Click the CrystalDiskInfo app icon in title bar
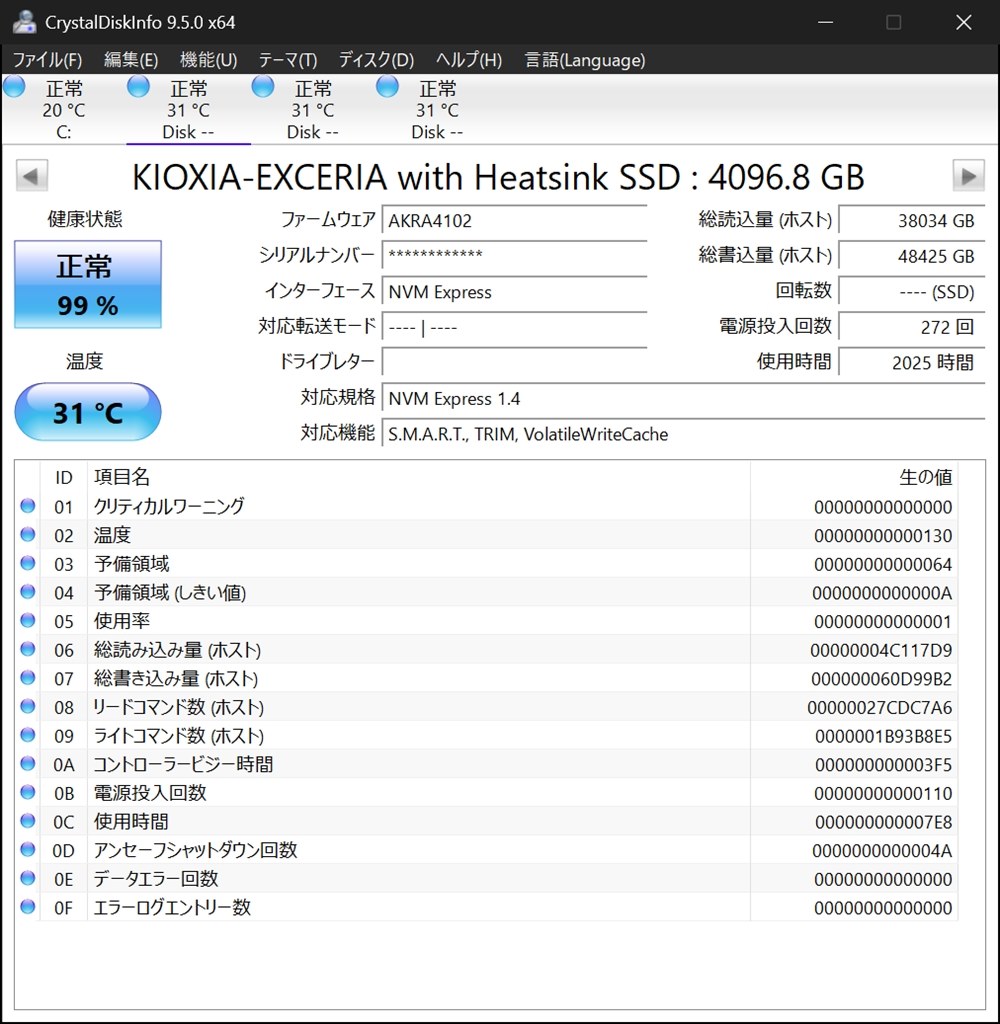1000x1024 pixels. tap(24, 22)
